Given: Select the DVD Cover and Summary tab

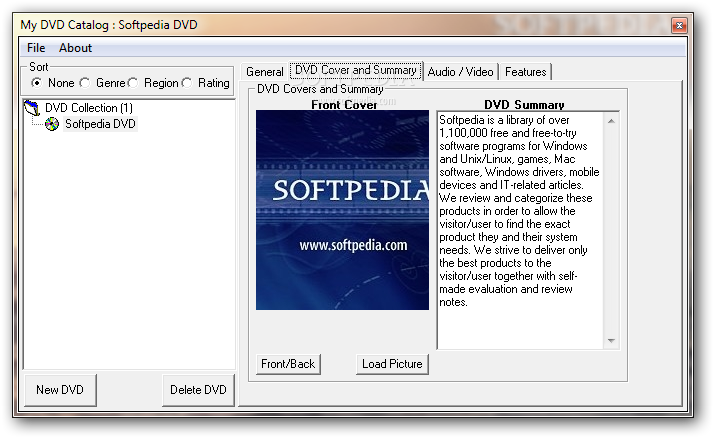Looking at the screenshot, I should tap(356, 70).
